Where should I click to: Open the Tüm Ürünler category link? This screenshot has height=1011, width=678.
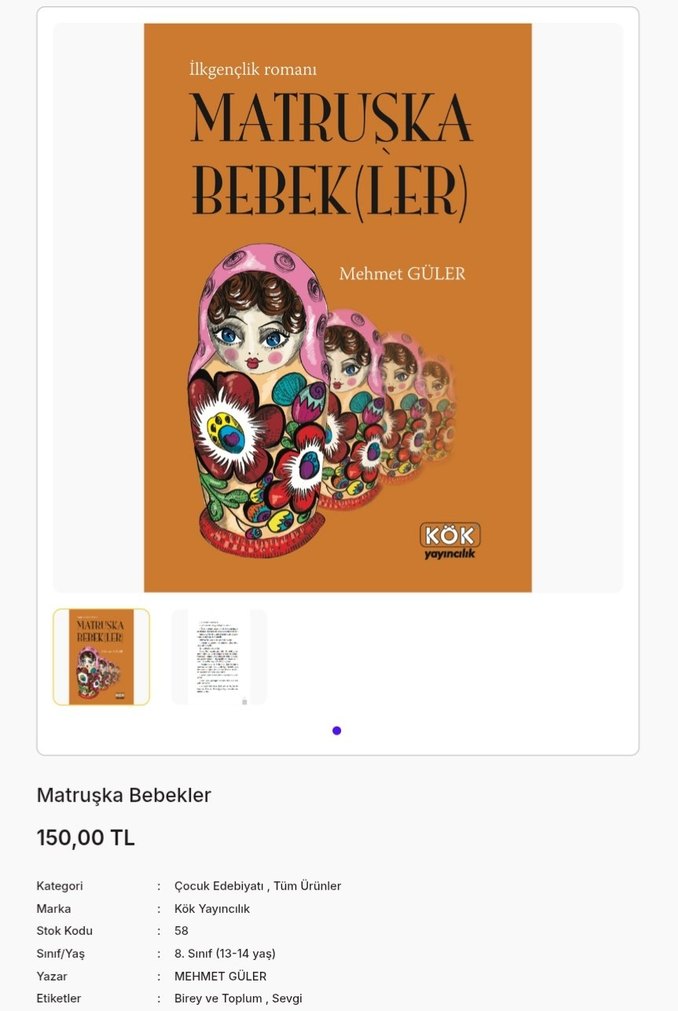(307, 886)
